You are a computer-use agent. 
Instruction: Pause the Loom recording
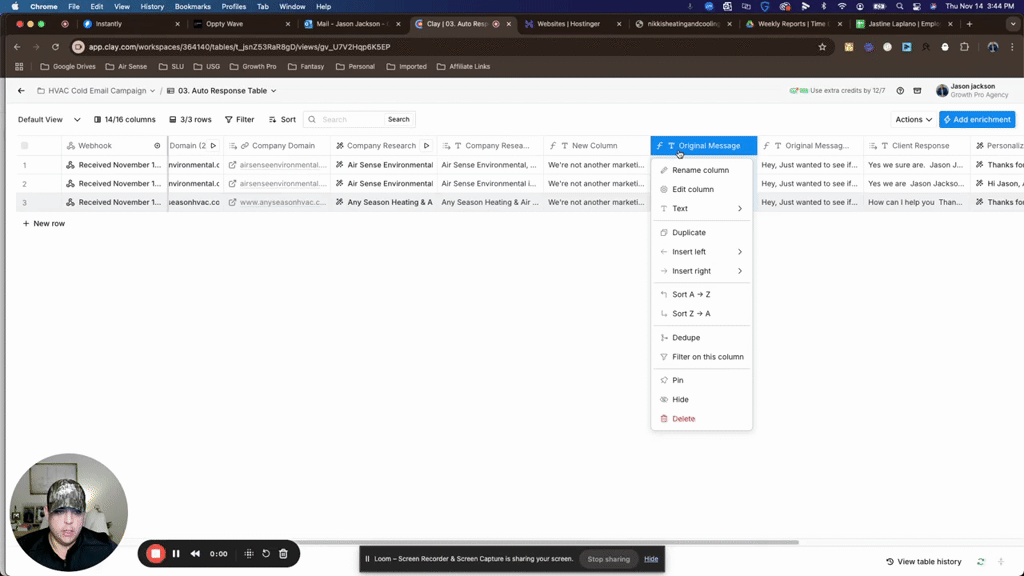coord(176,554)
